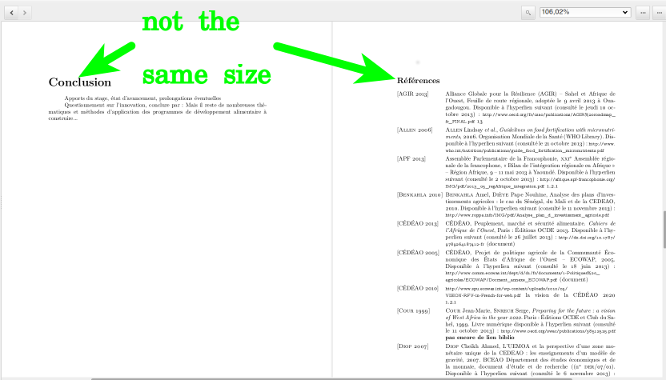Click the [CÉDÉAO 2013] reference label

(418, 223)
